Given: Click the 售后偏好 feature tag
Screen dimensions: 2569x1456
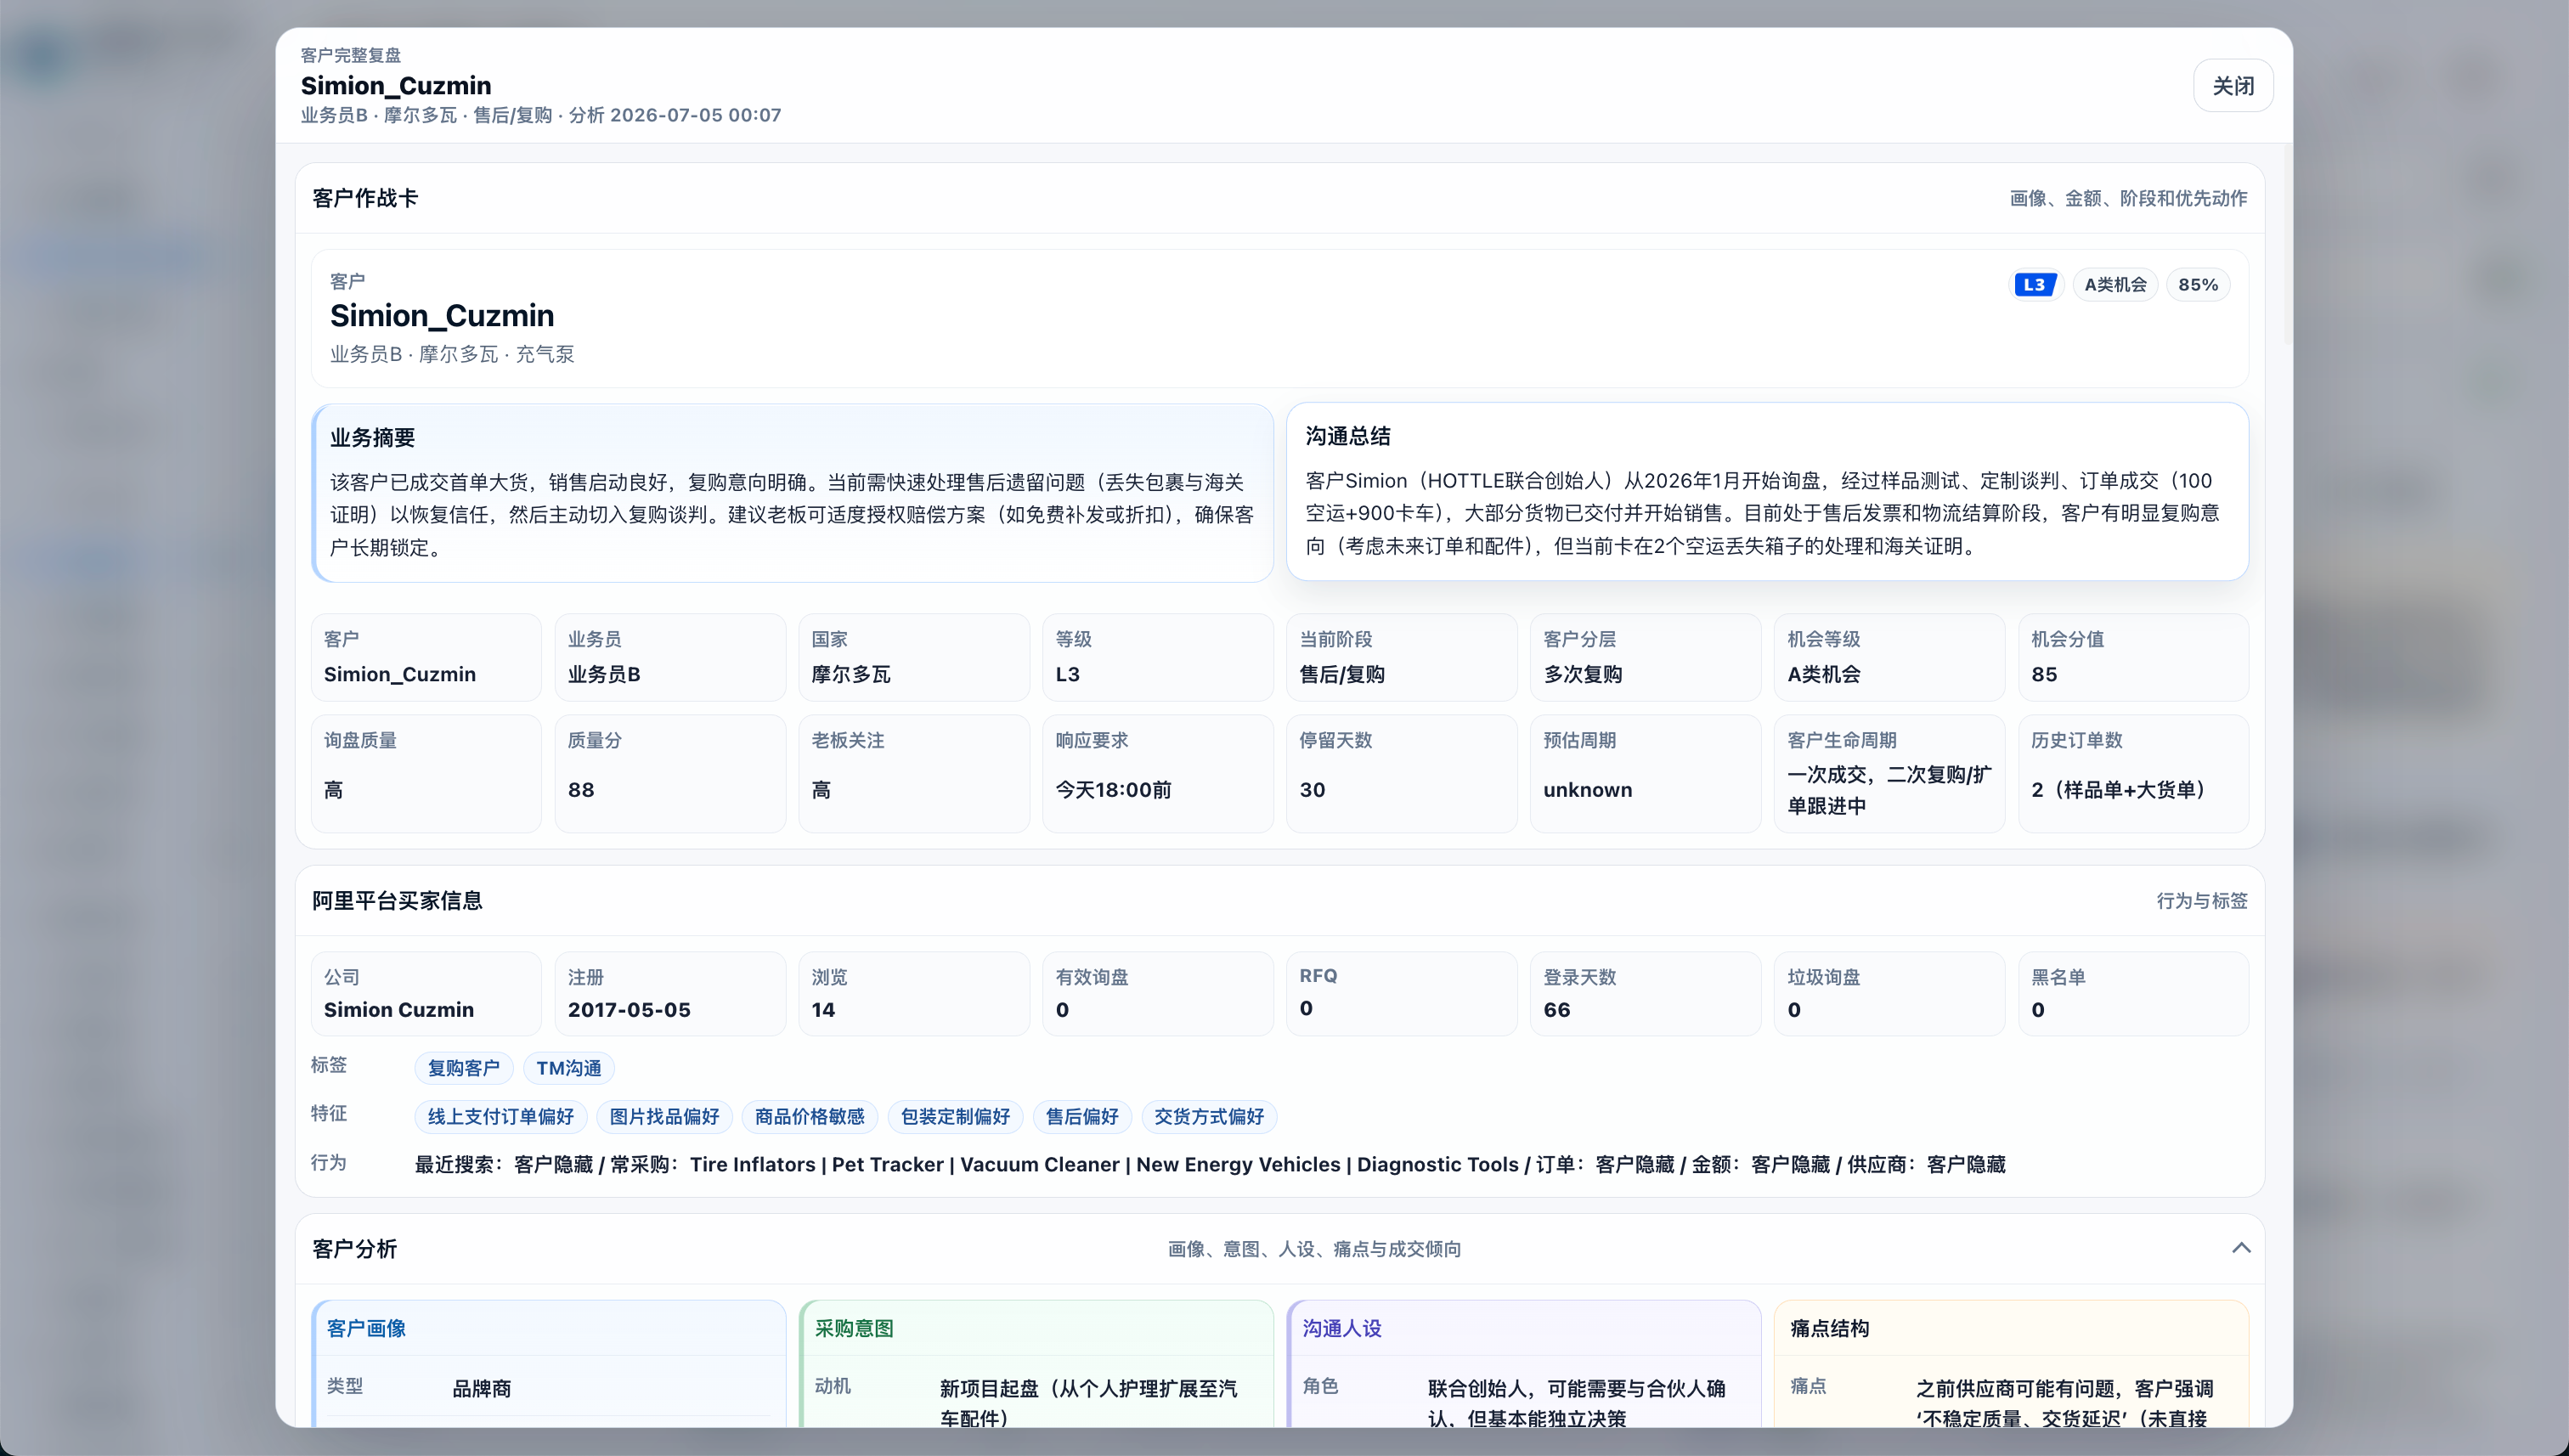Looking at the screenshot, I should click(x=1082, y=1116).
